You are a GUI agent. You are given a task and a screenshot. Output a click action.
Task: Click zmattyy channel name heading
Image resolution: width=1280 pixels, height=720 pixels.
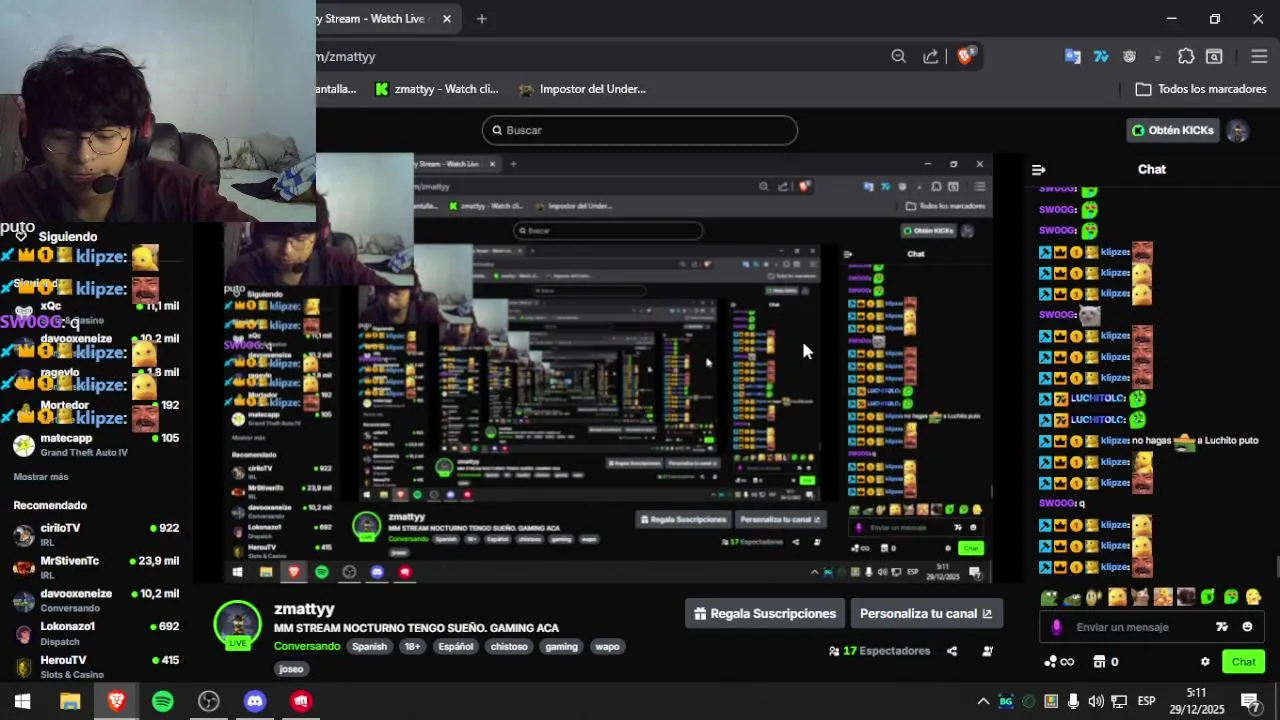point(304,609)
